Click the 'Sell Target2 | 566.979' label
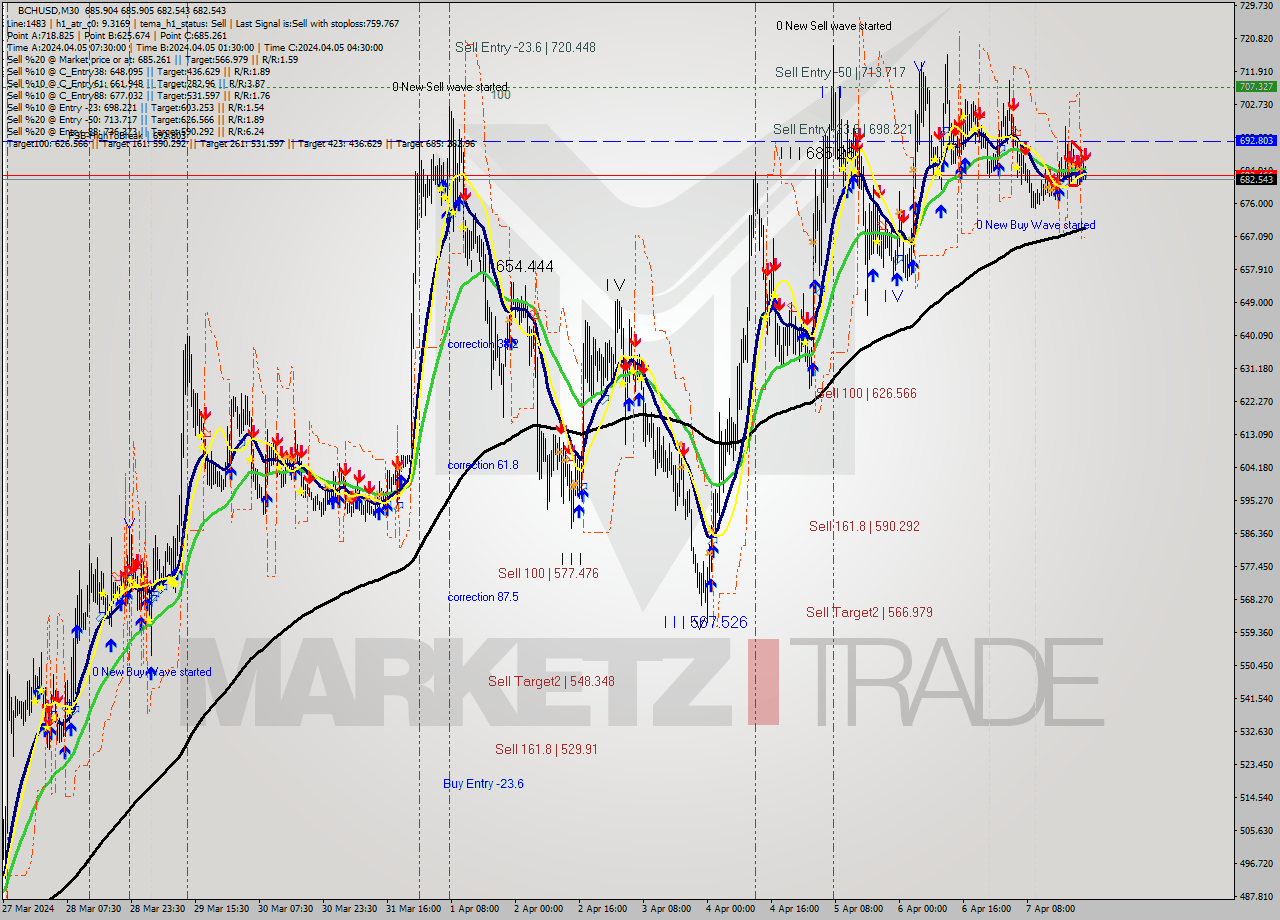The image size is (1280, 920). point(869,612)
